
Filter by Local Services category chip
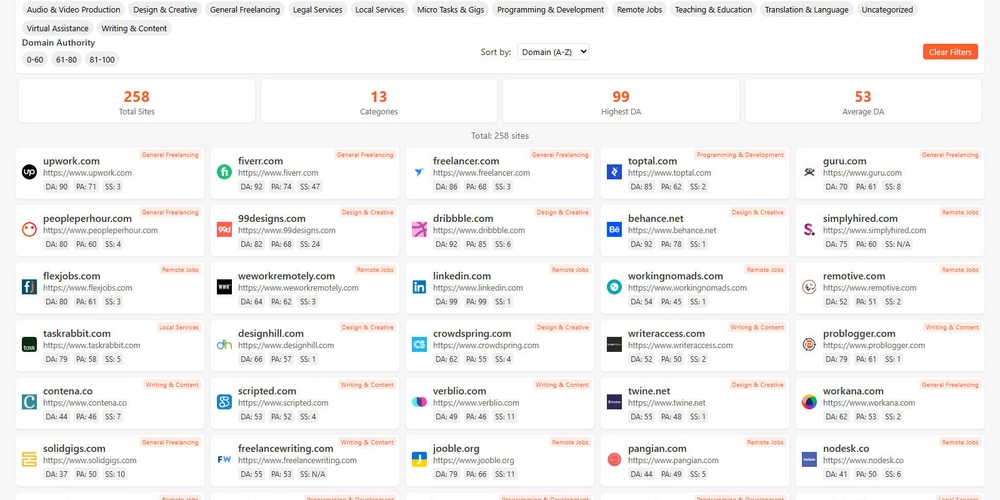click(379, 10)
